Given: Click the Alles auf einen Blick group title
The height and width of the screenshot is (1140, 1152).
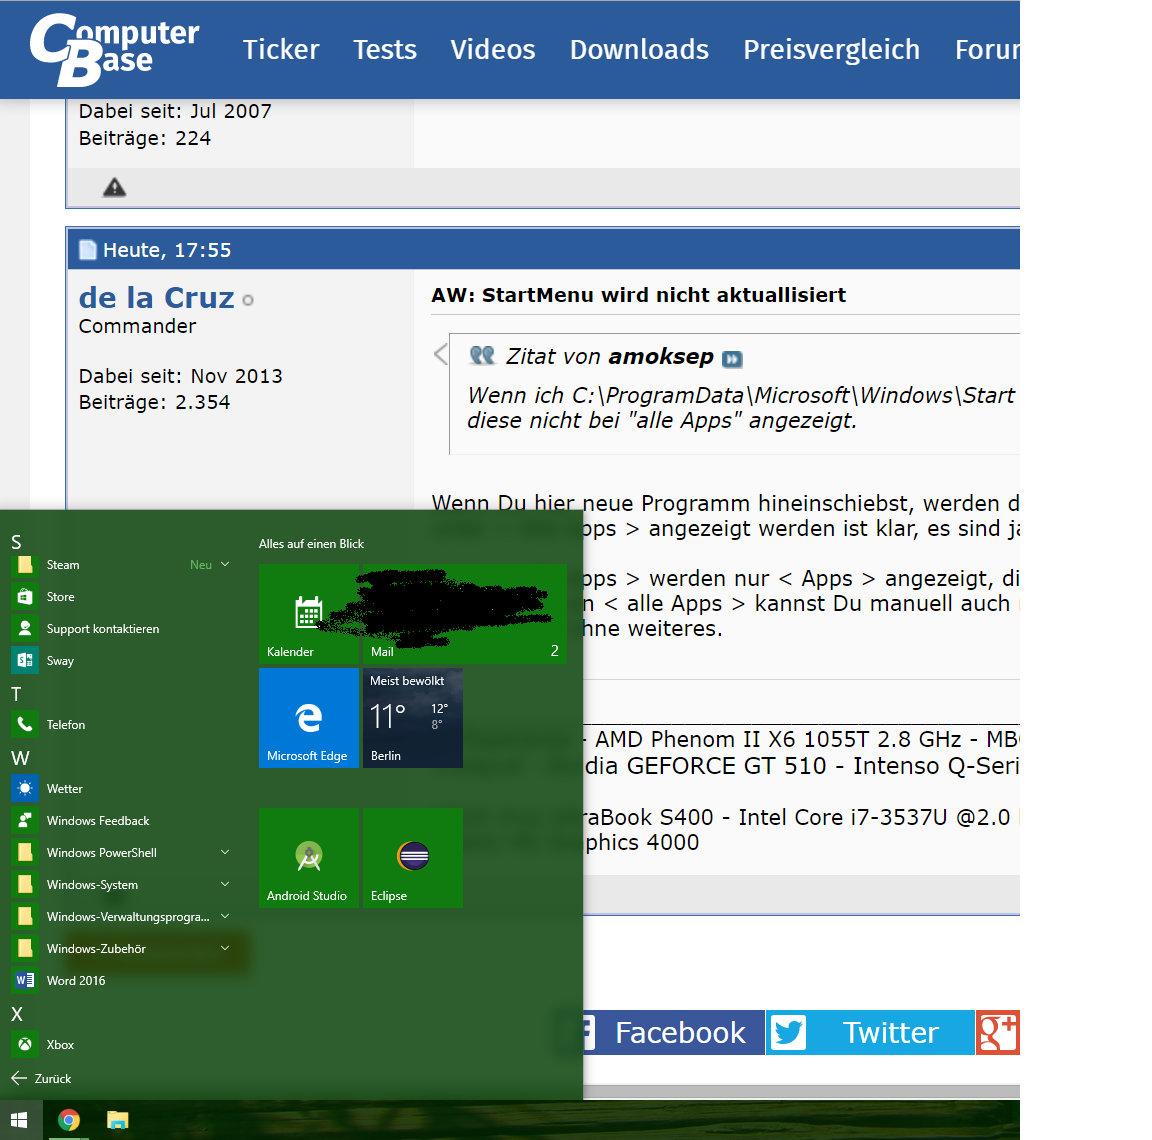Looking at the screenshot, I should click(x=311, y=544).
